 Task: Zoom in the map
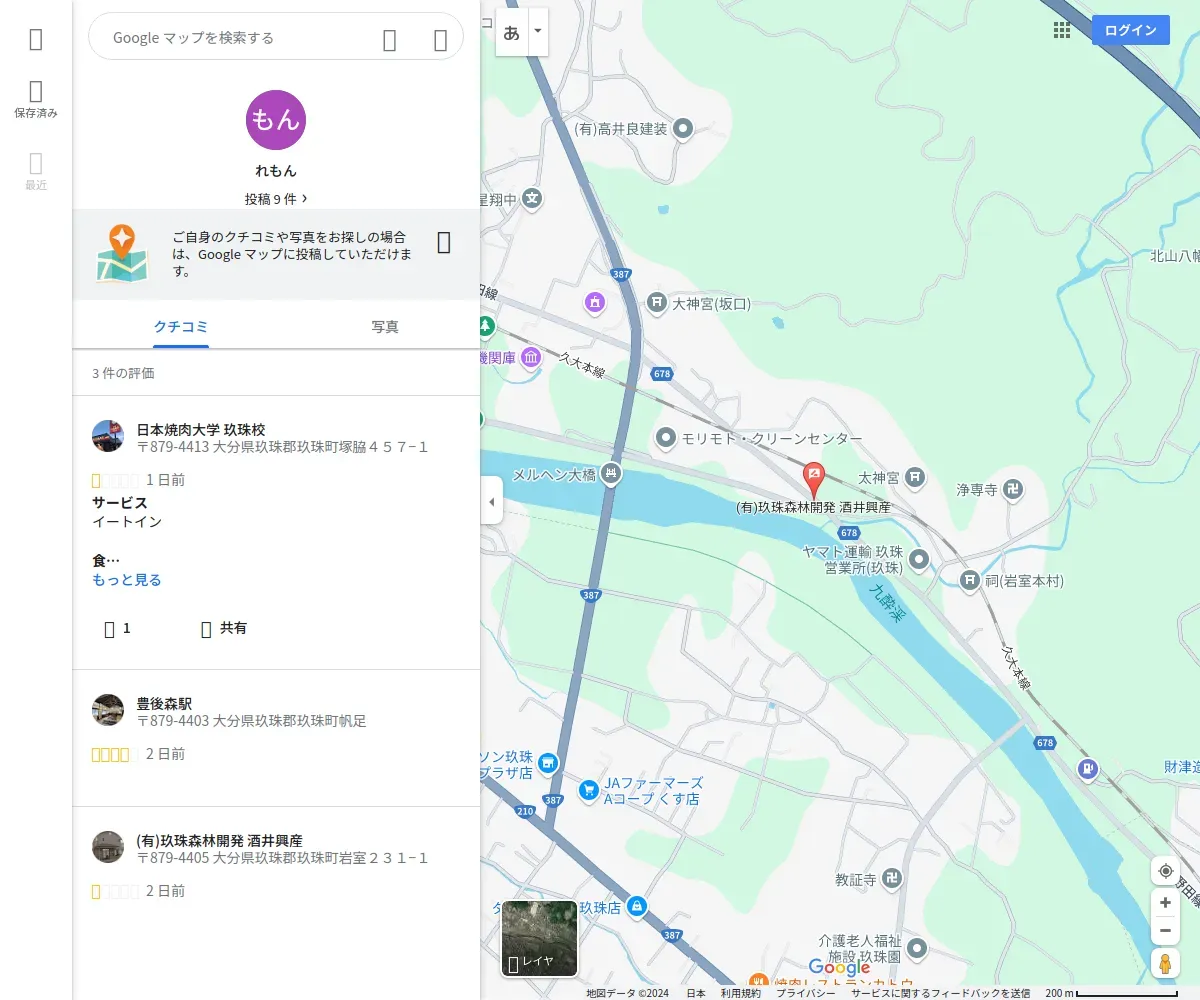tap(1165, 903)
